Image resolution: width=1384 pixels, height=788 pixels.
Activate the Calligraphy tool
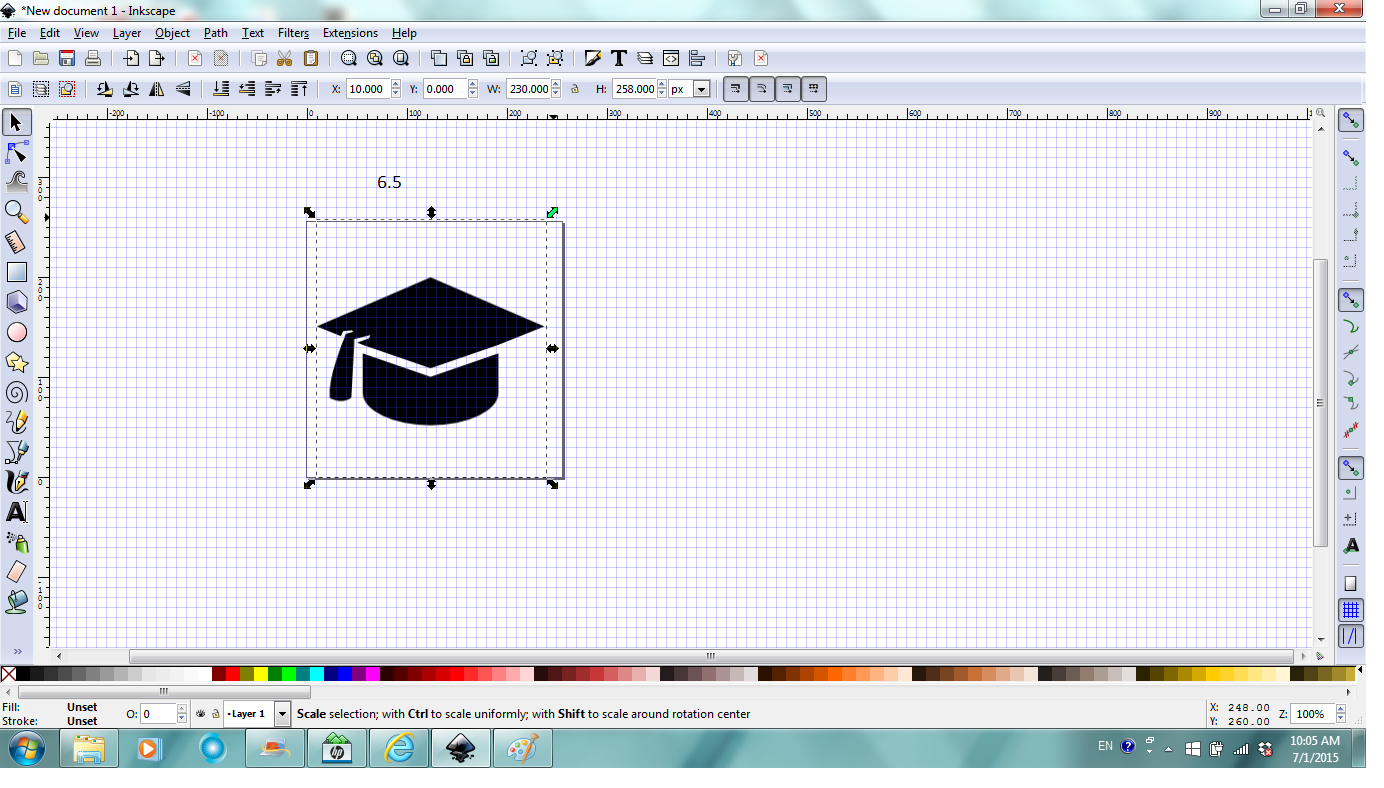[x=17, y=482]
